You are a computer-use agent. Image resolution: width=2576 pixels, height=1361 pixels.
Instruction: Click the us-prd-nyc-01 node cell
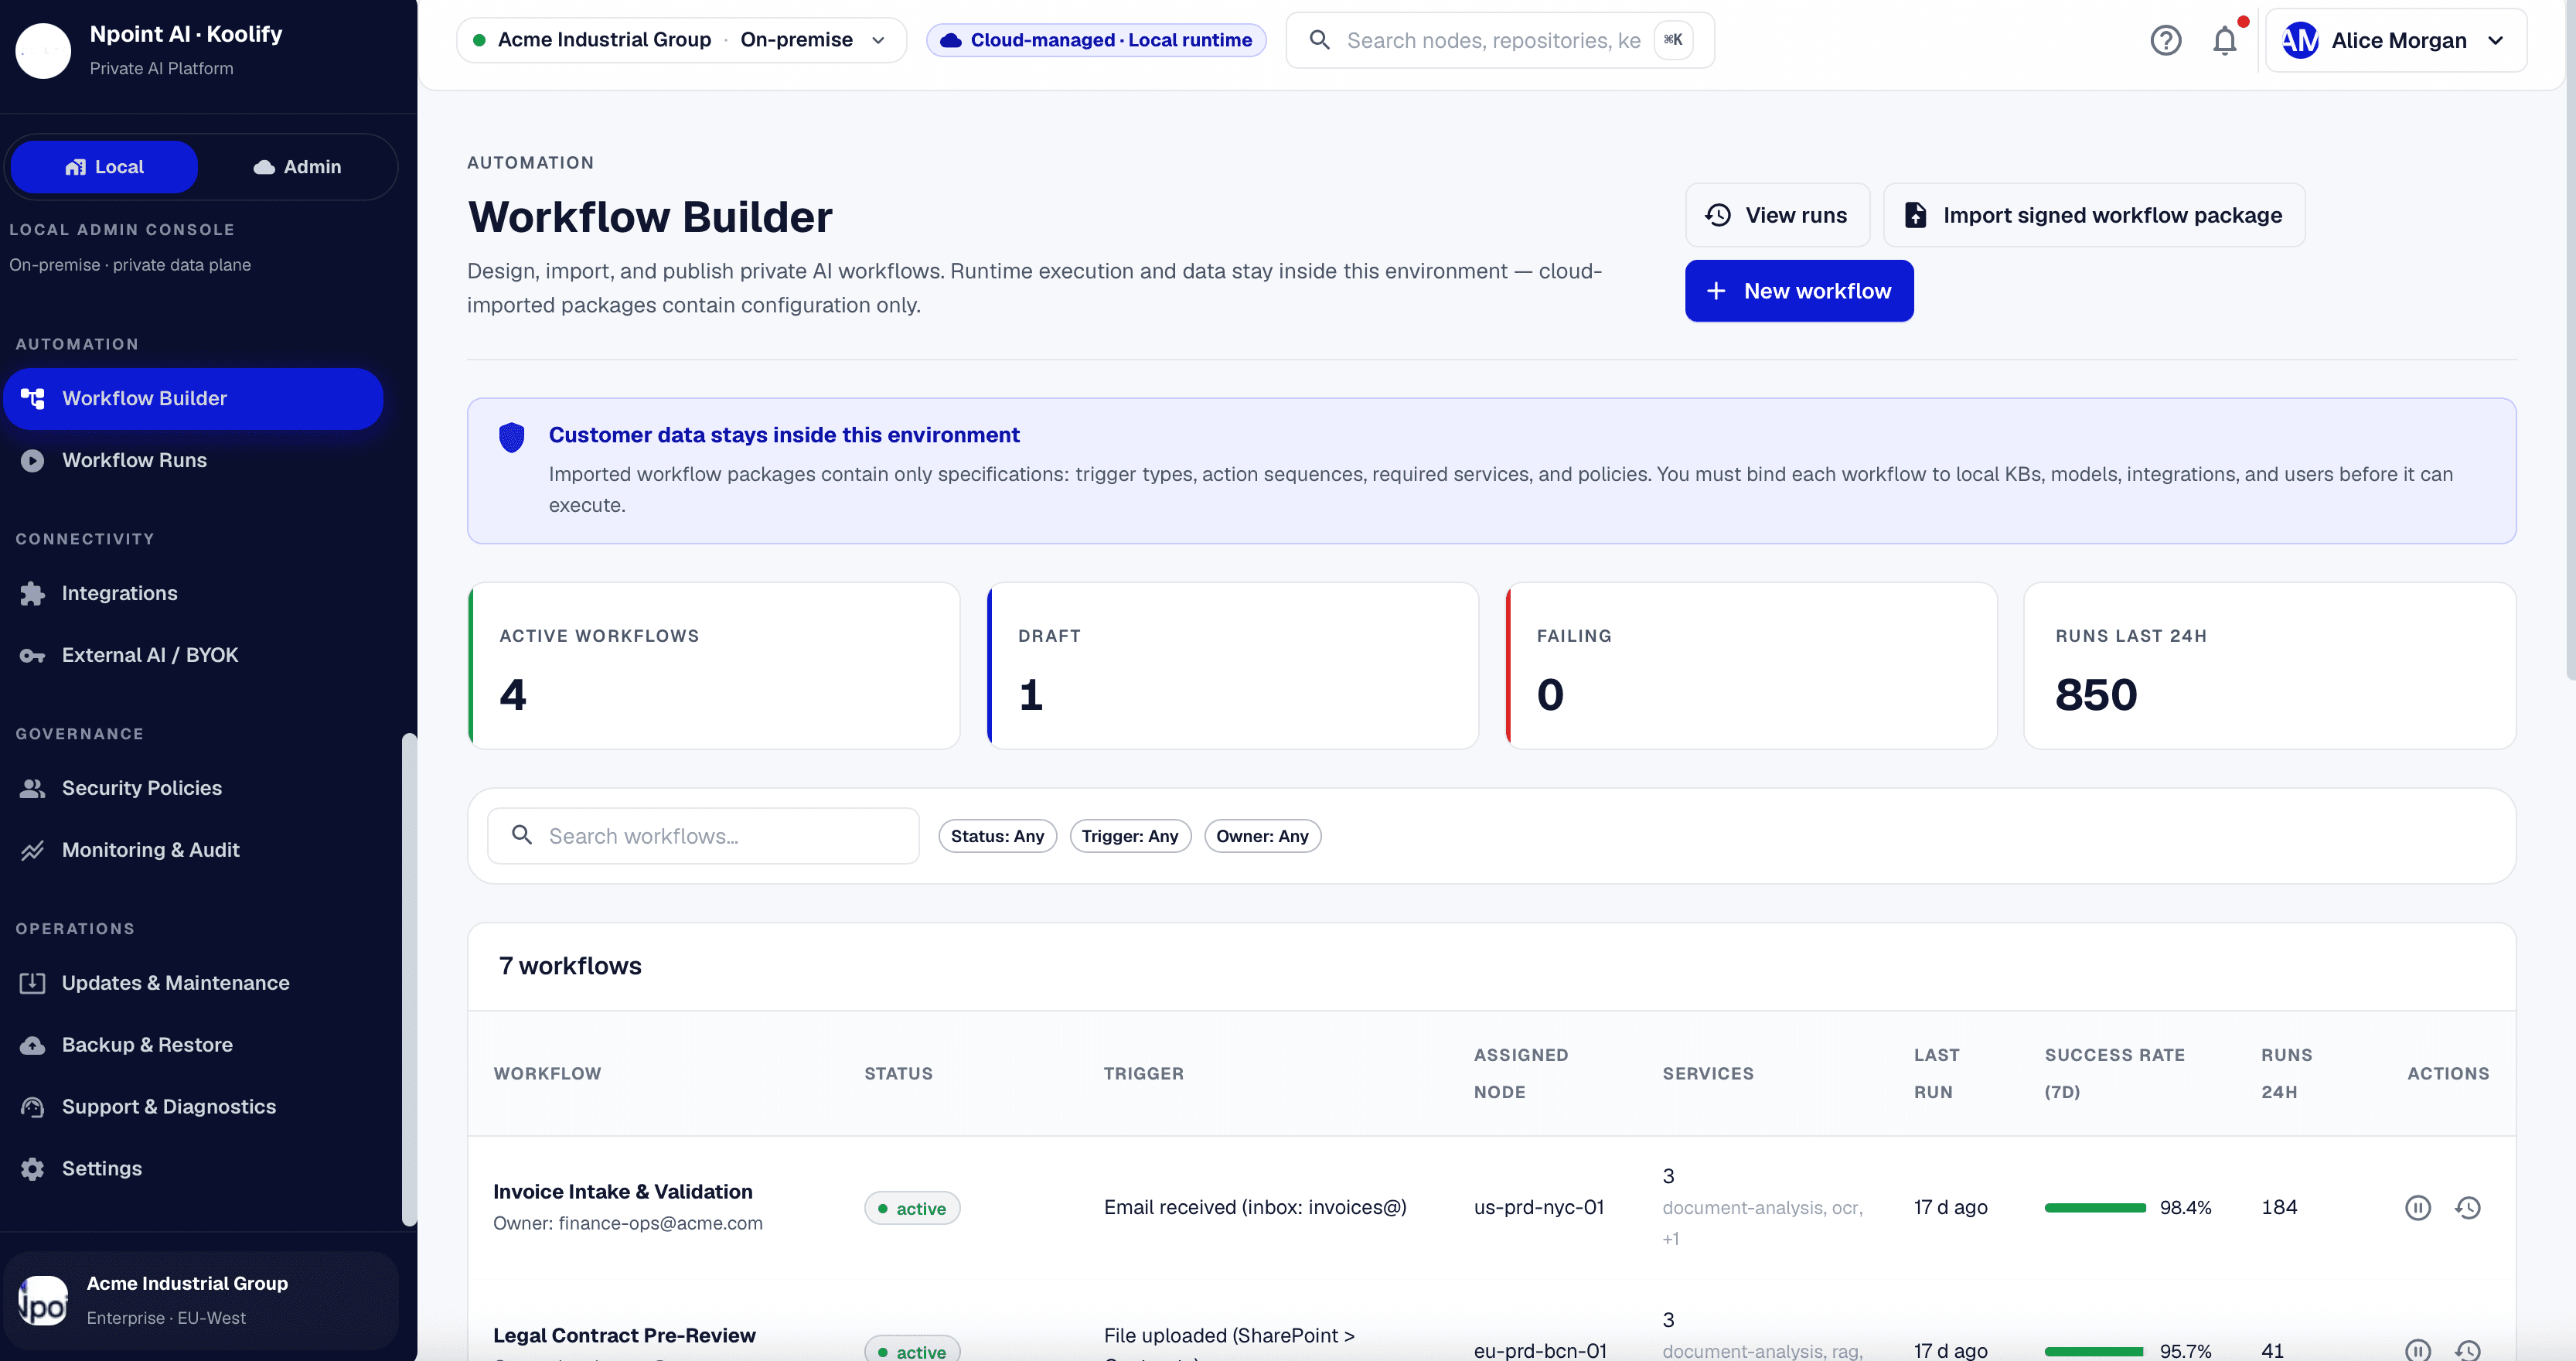click(1538, 1208)
